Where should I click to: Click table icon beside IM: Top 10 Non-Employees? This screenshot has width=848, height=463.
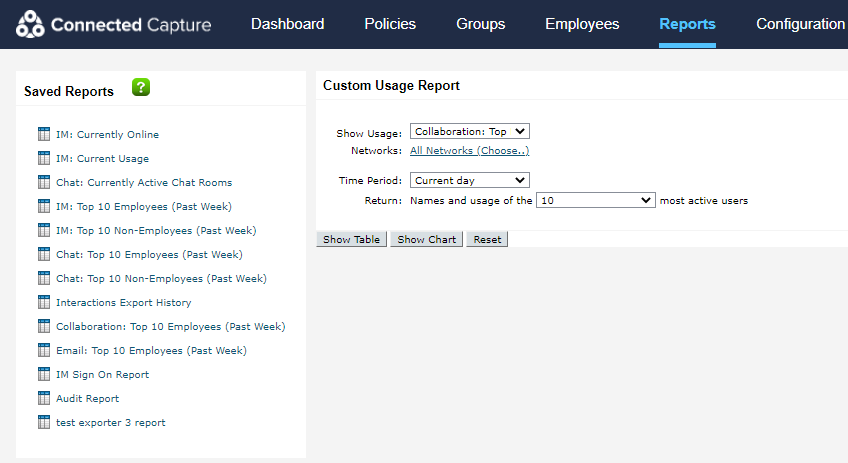tap(44, 230)
